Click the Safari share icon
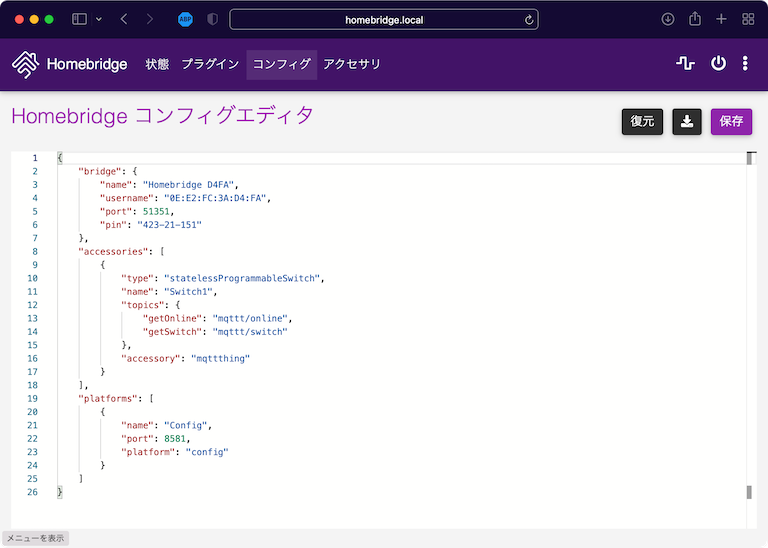 point(695,19)
